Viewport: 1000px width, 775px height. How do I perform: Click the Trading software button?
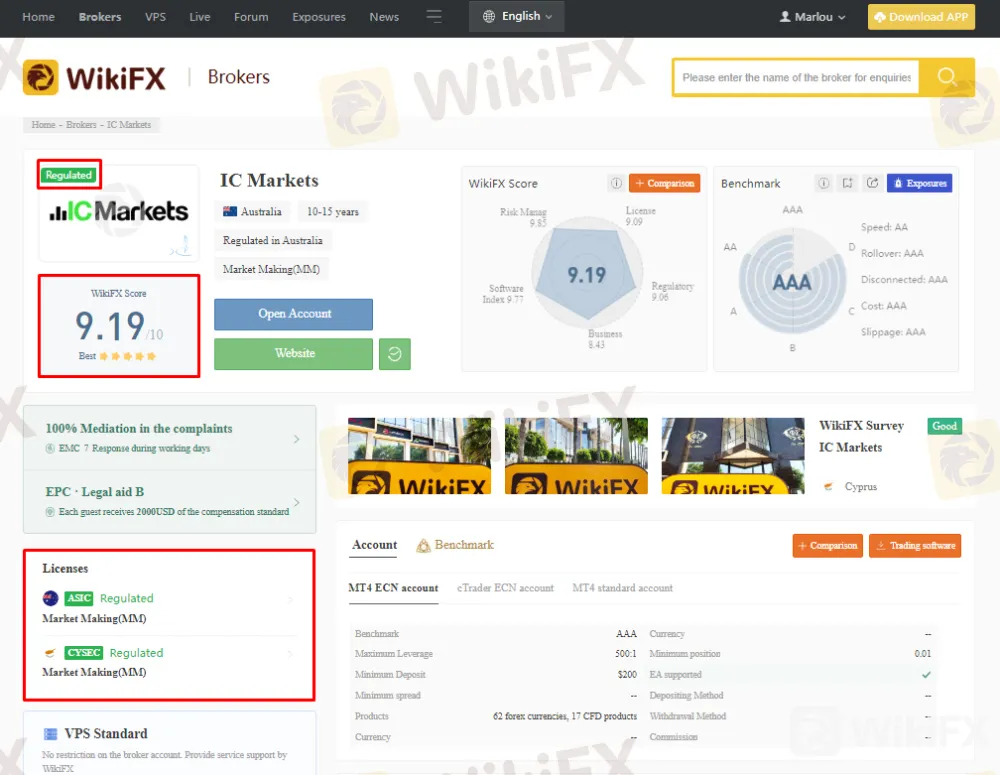pyautogui.click(x=915, y=546)
